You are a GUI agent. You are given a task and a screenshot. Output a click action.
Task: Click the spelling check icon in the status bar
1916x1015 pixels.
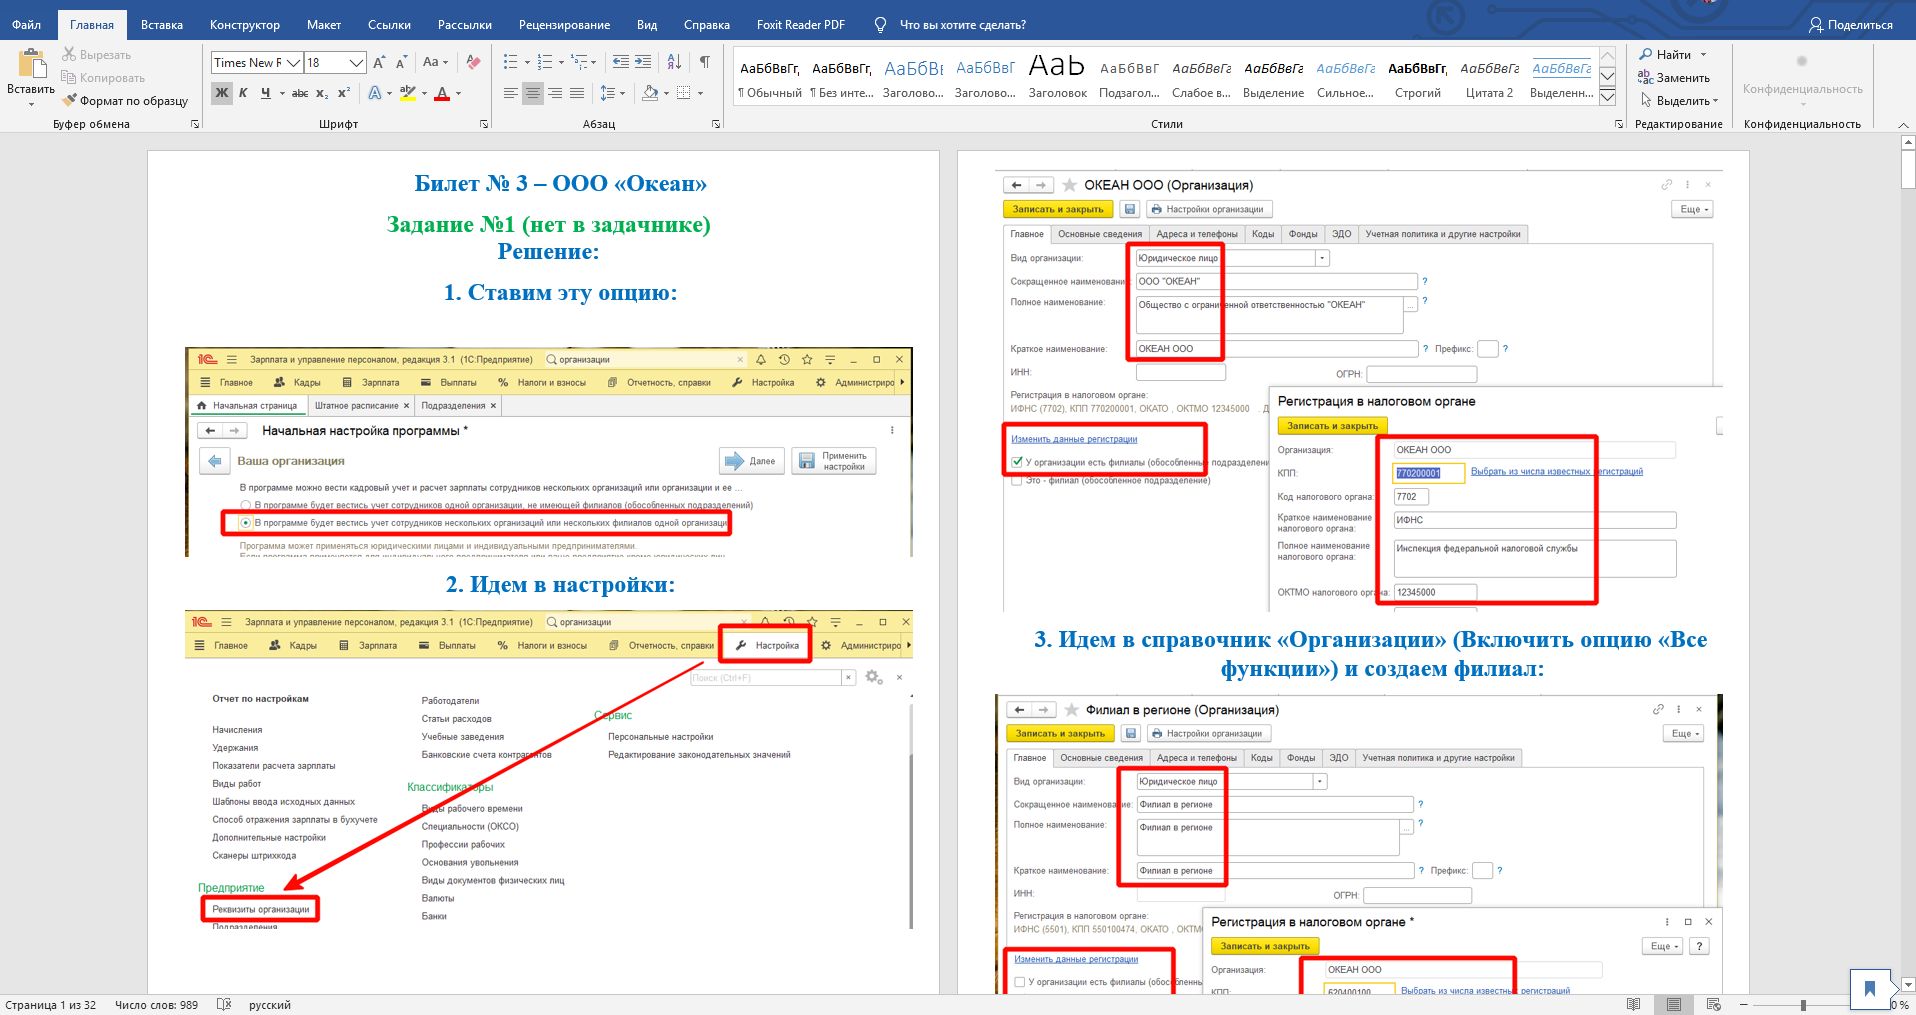click(224, 1005)
